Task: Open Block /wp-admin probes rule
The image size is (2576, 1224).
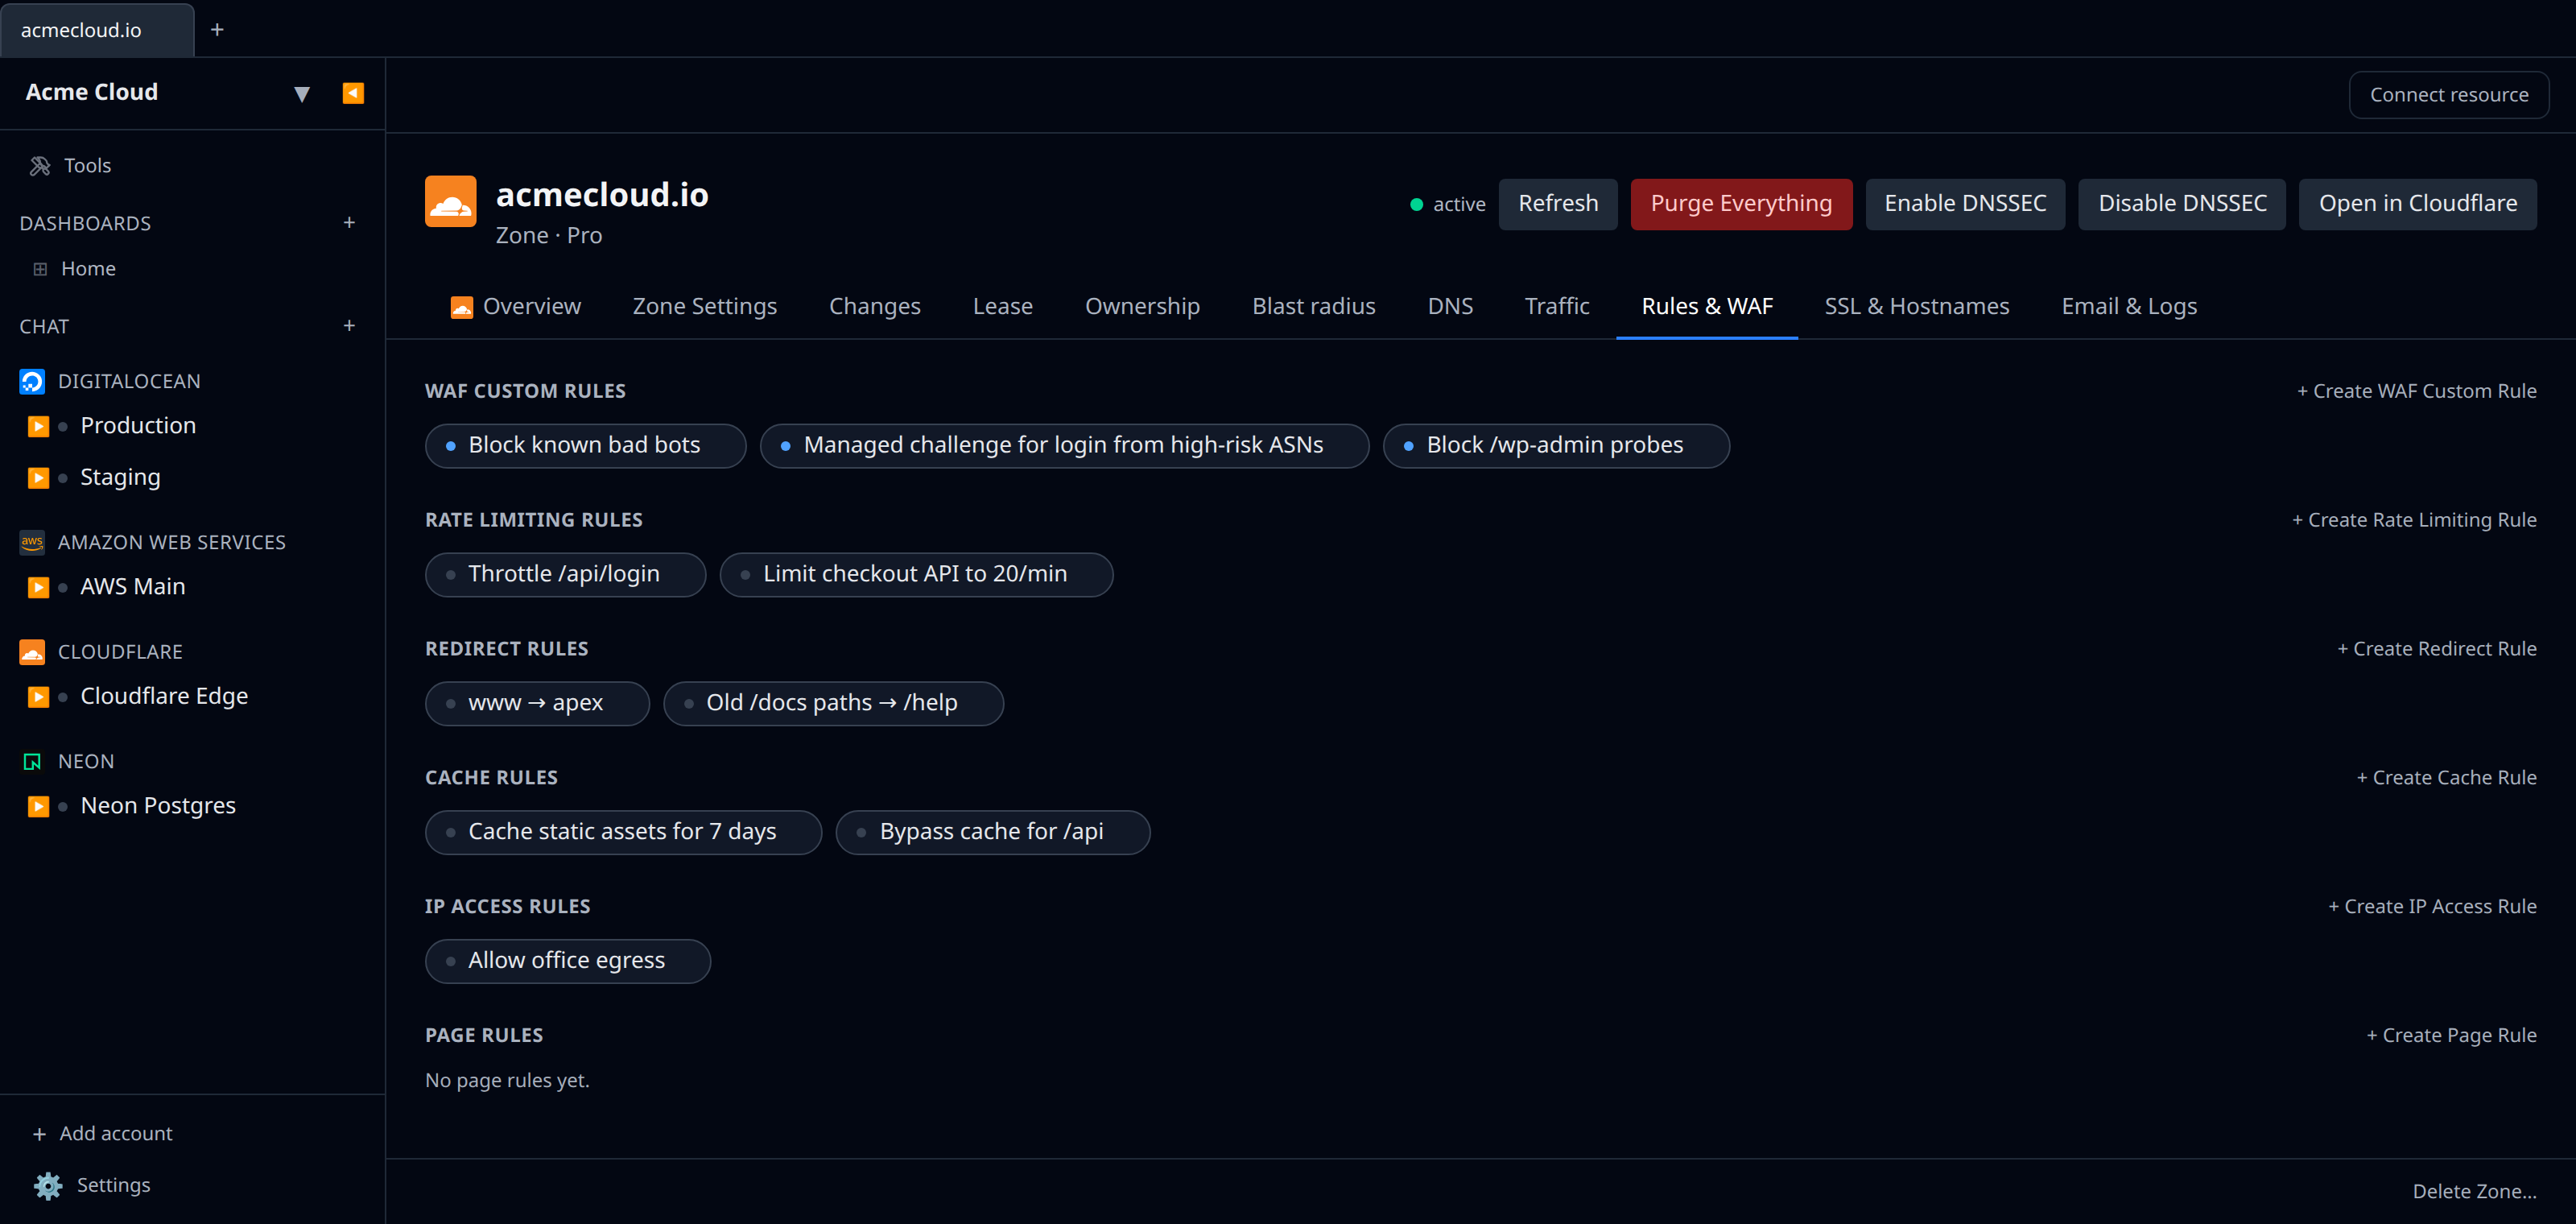Action: click(x=1556, y=445)
